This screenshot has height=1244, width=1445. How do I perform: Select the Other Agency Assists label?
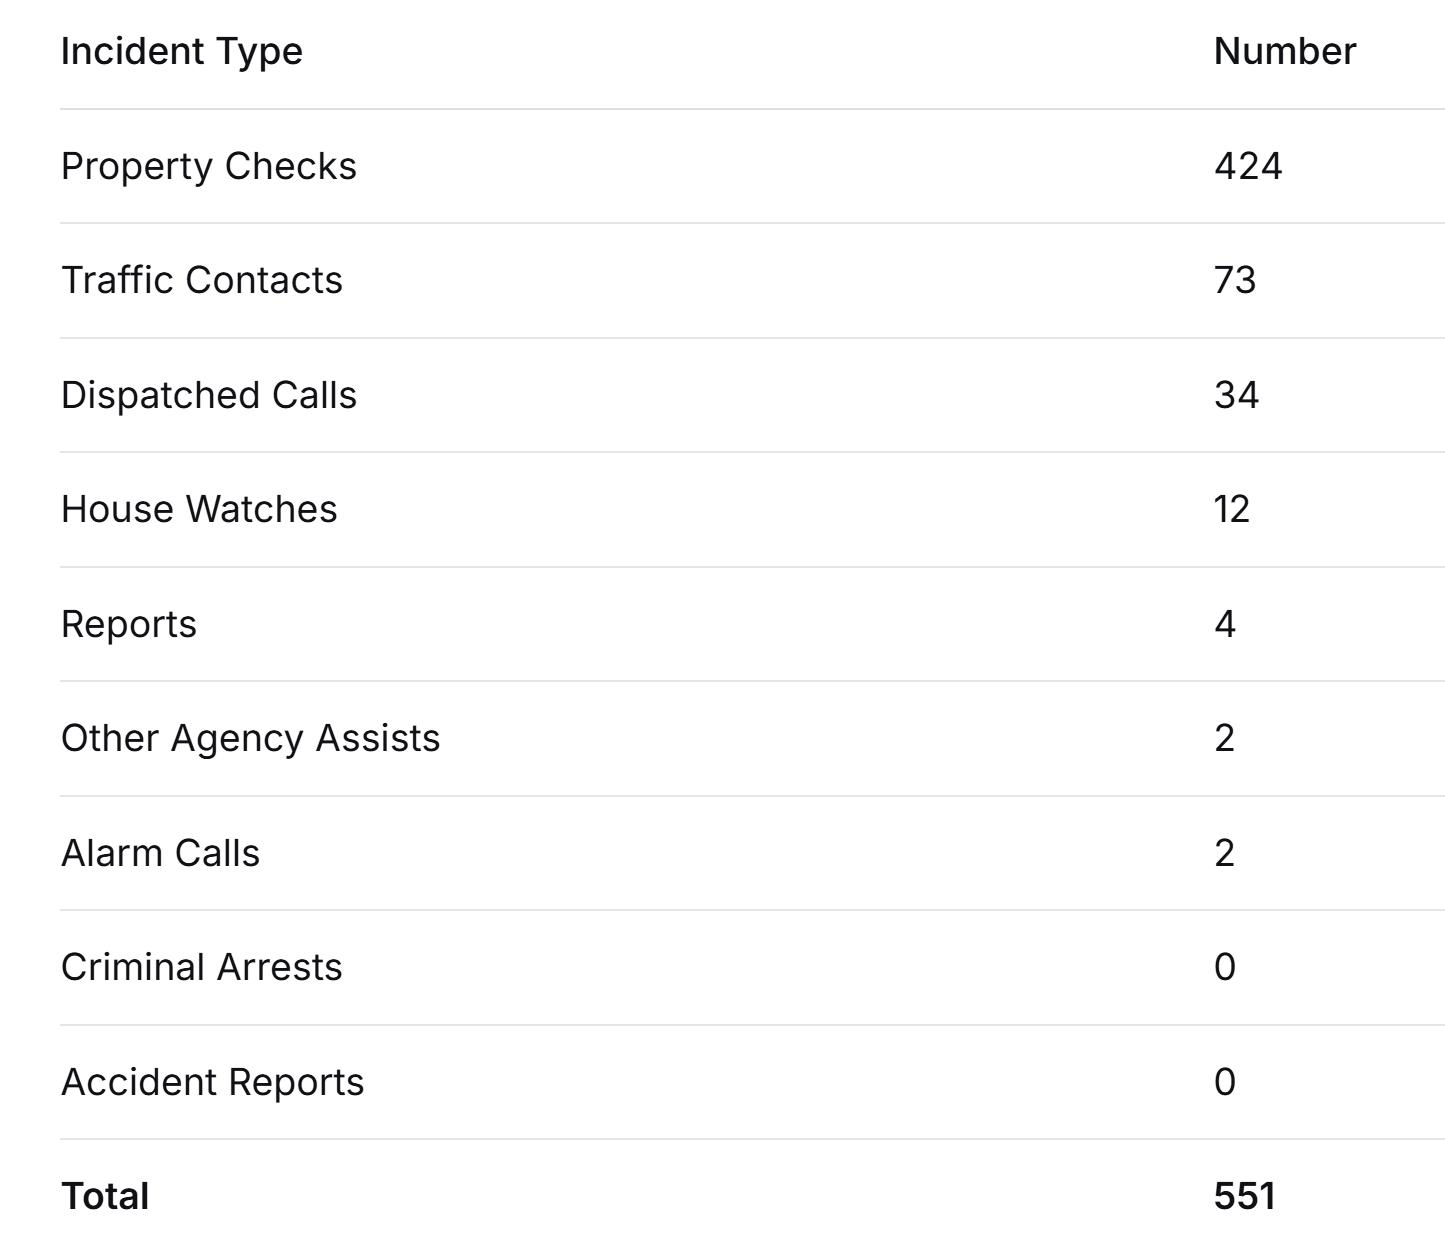pos(250,739)
